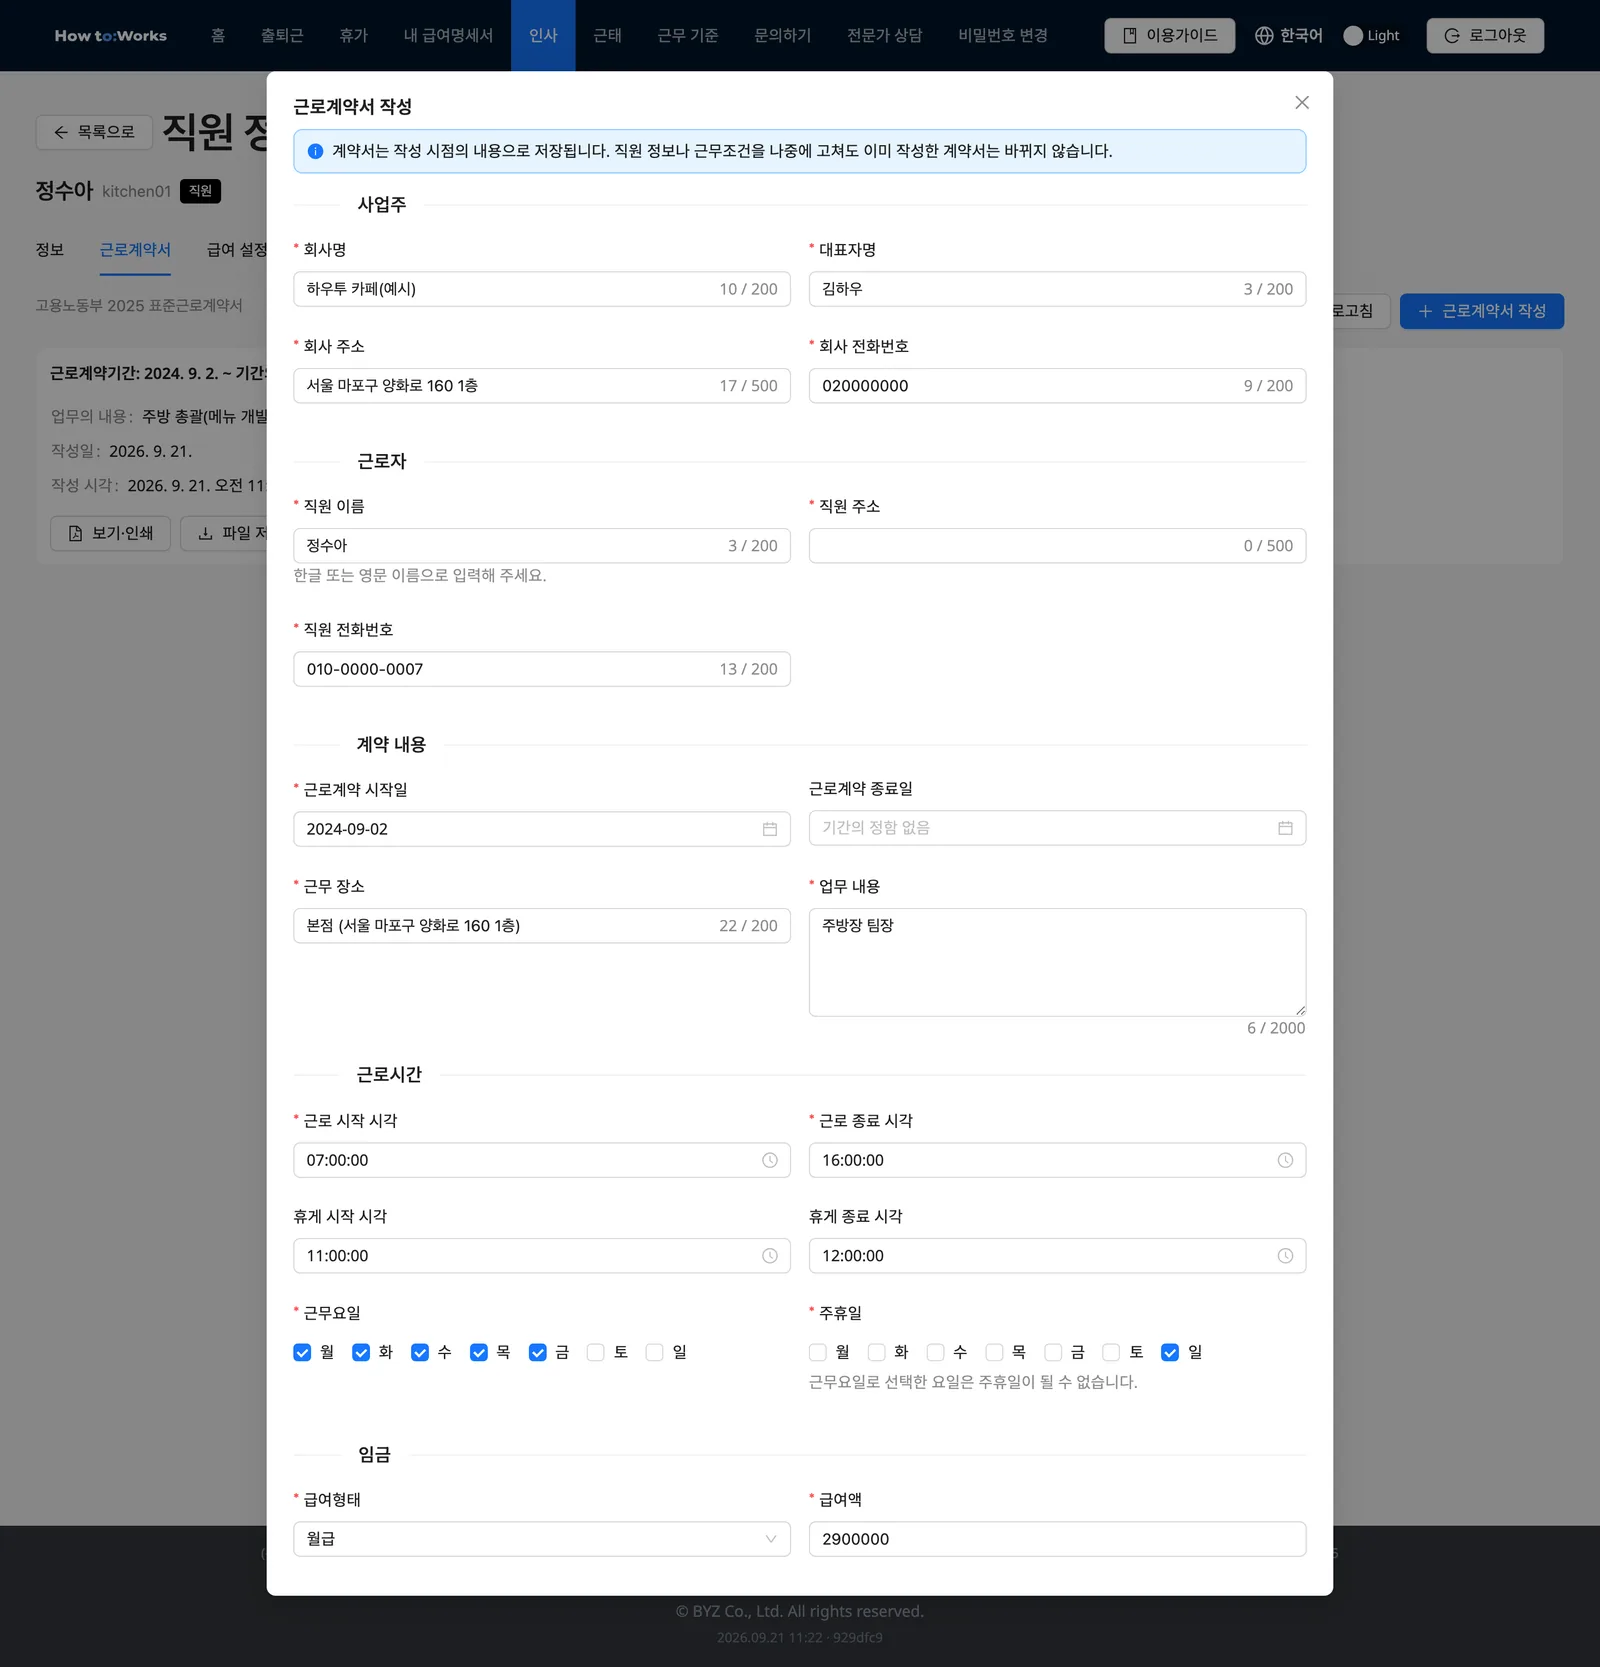
Task: Click the How to:Works logo
Action: pos(111,35)
